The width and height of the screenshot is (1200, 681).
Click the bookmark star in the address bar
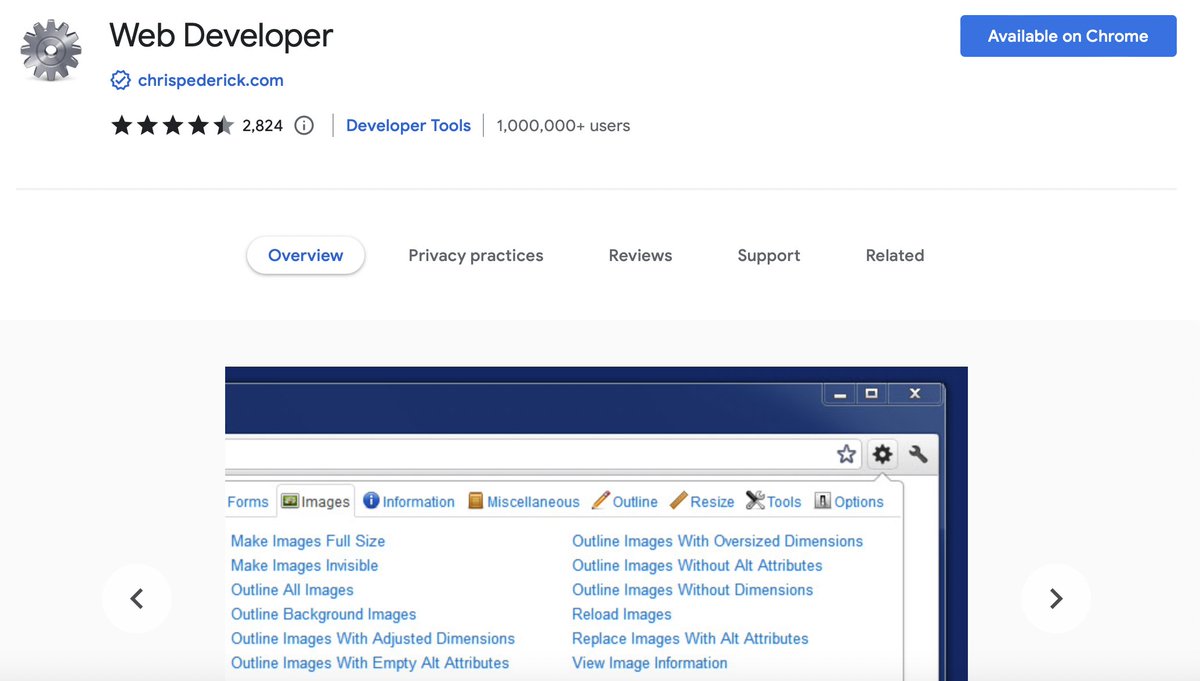(847, 454)
